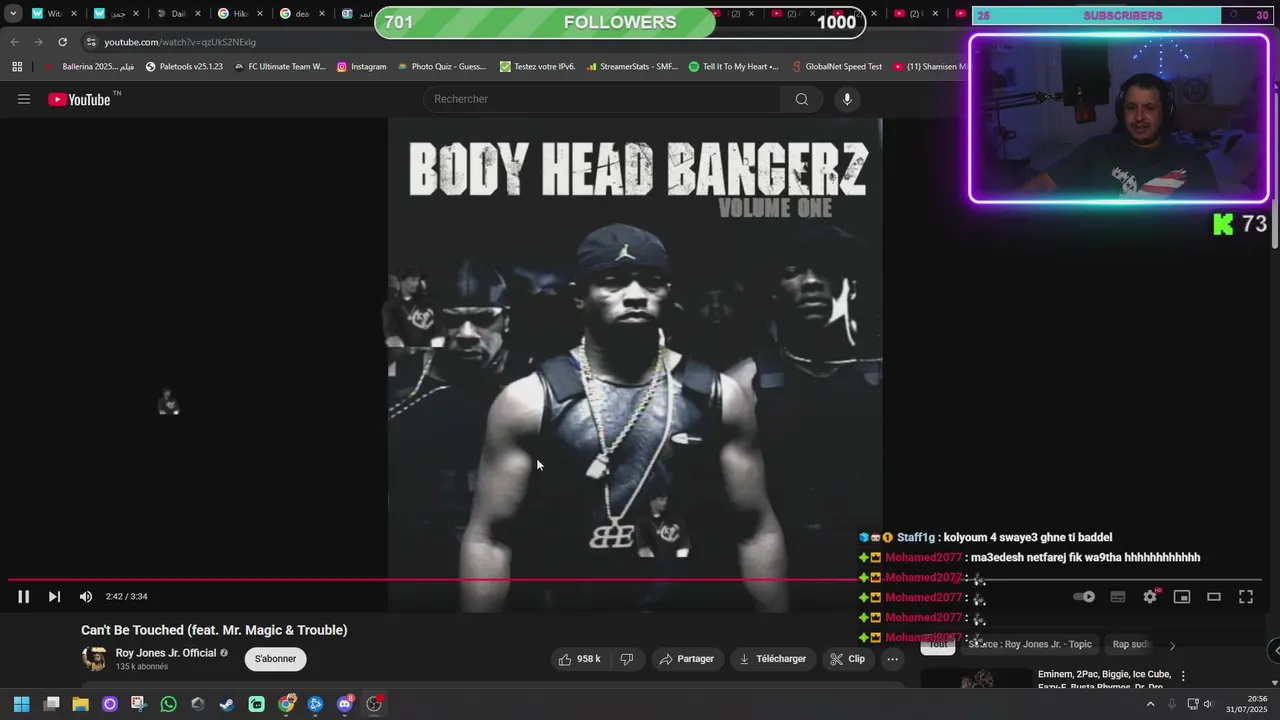Open the Ballerina 2025 bookmark

pos(89,67)
